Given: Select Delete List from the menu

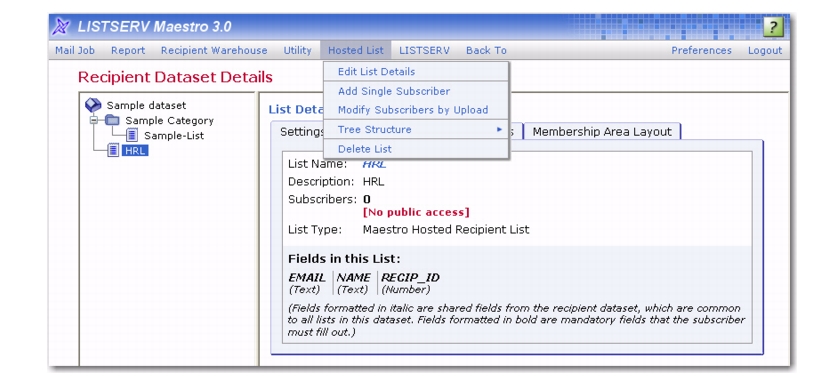Looking at the screenshot, I should [x=365, y=149].
